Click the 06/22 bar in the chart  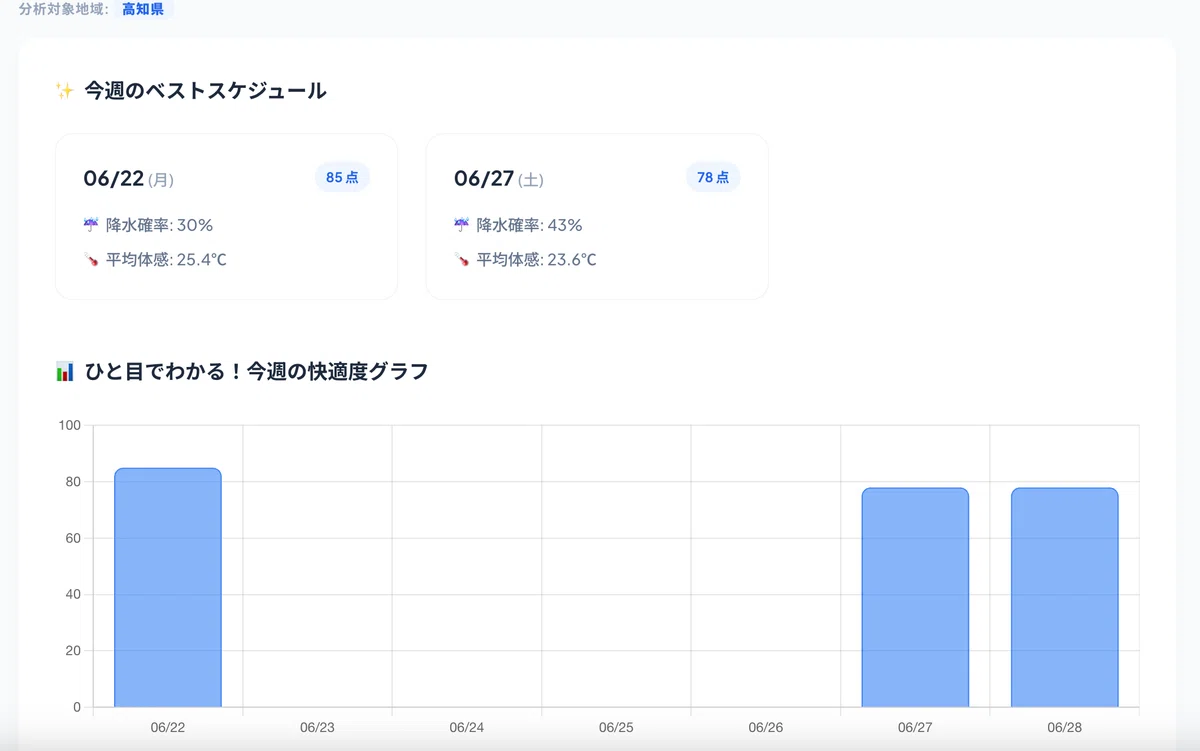[x=168, y=588]
